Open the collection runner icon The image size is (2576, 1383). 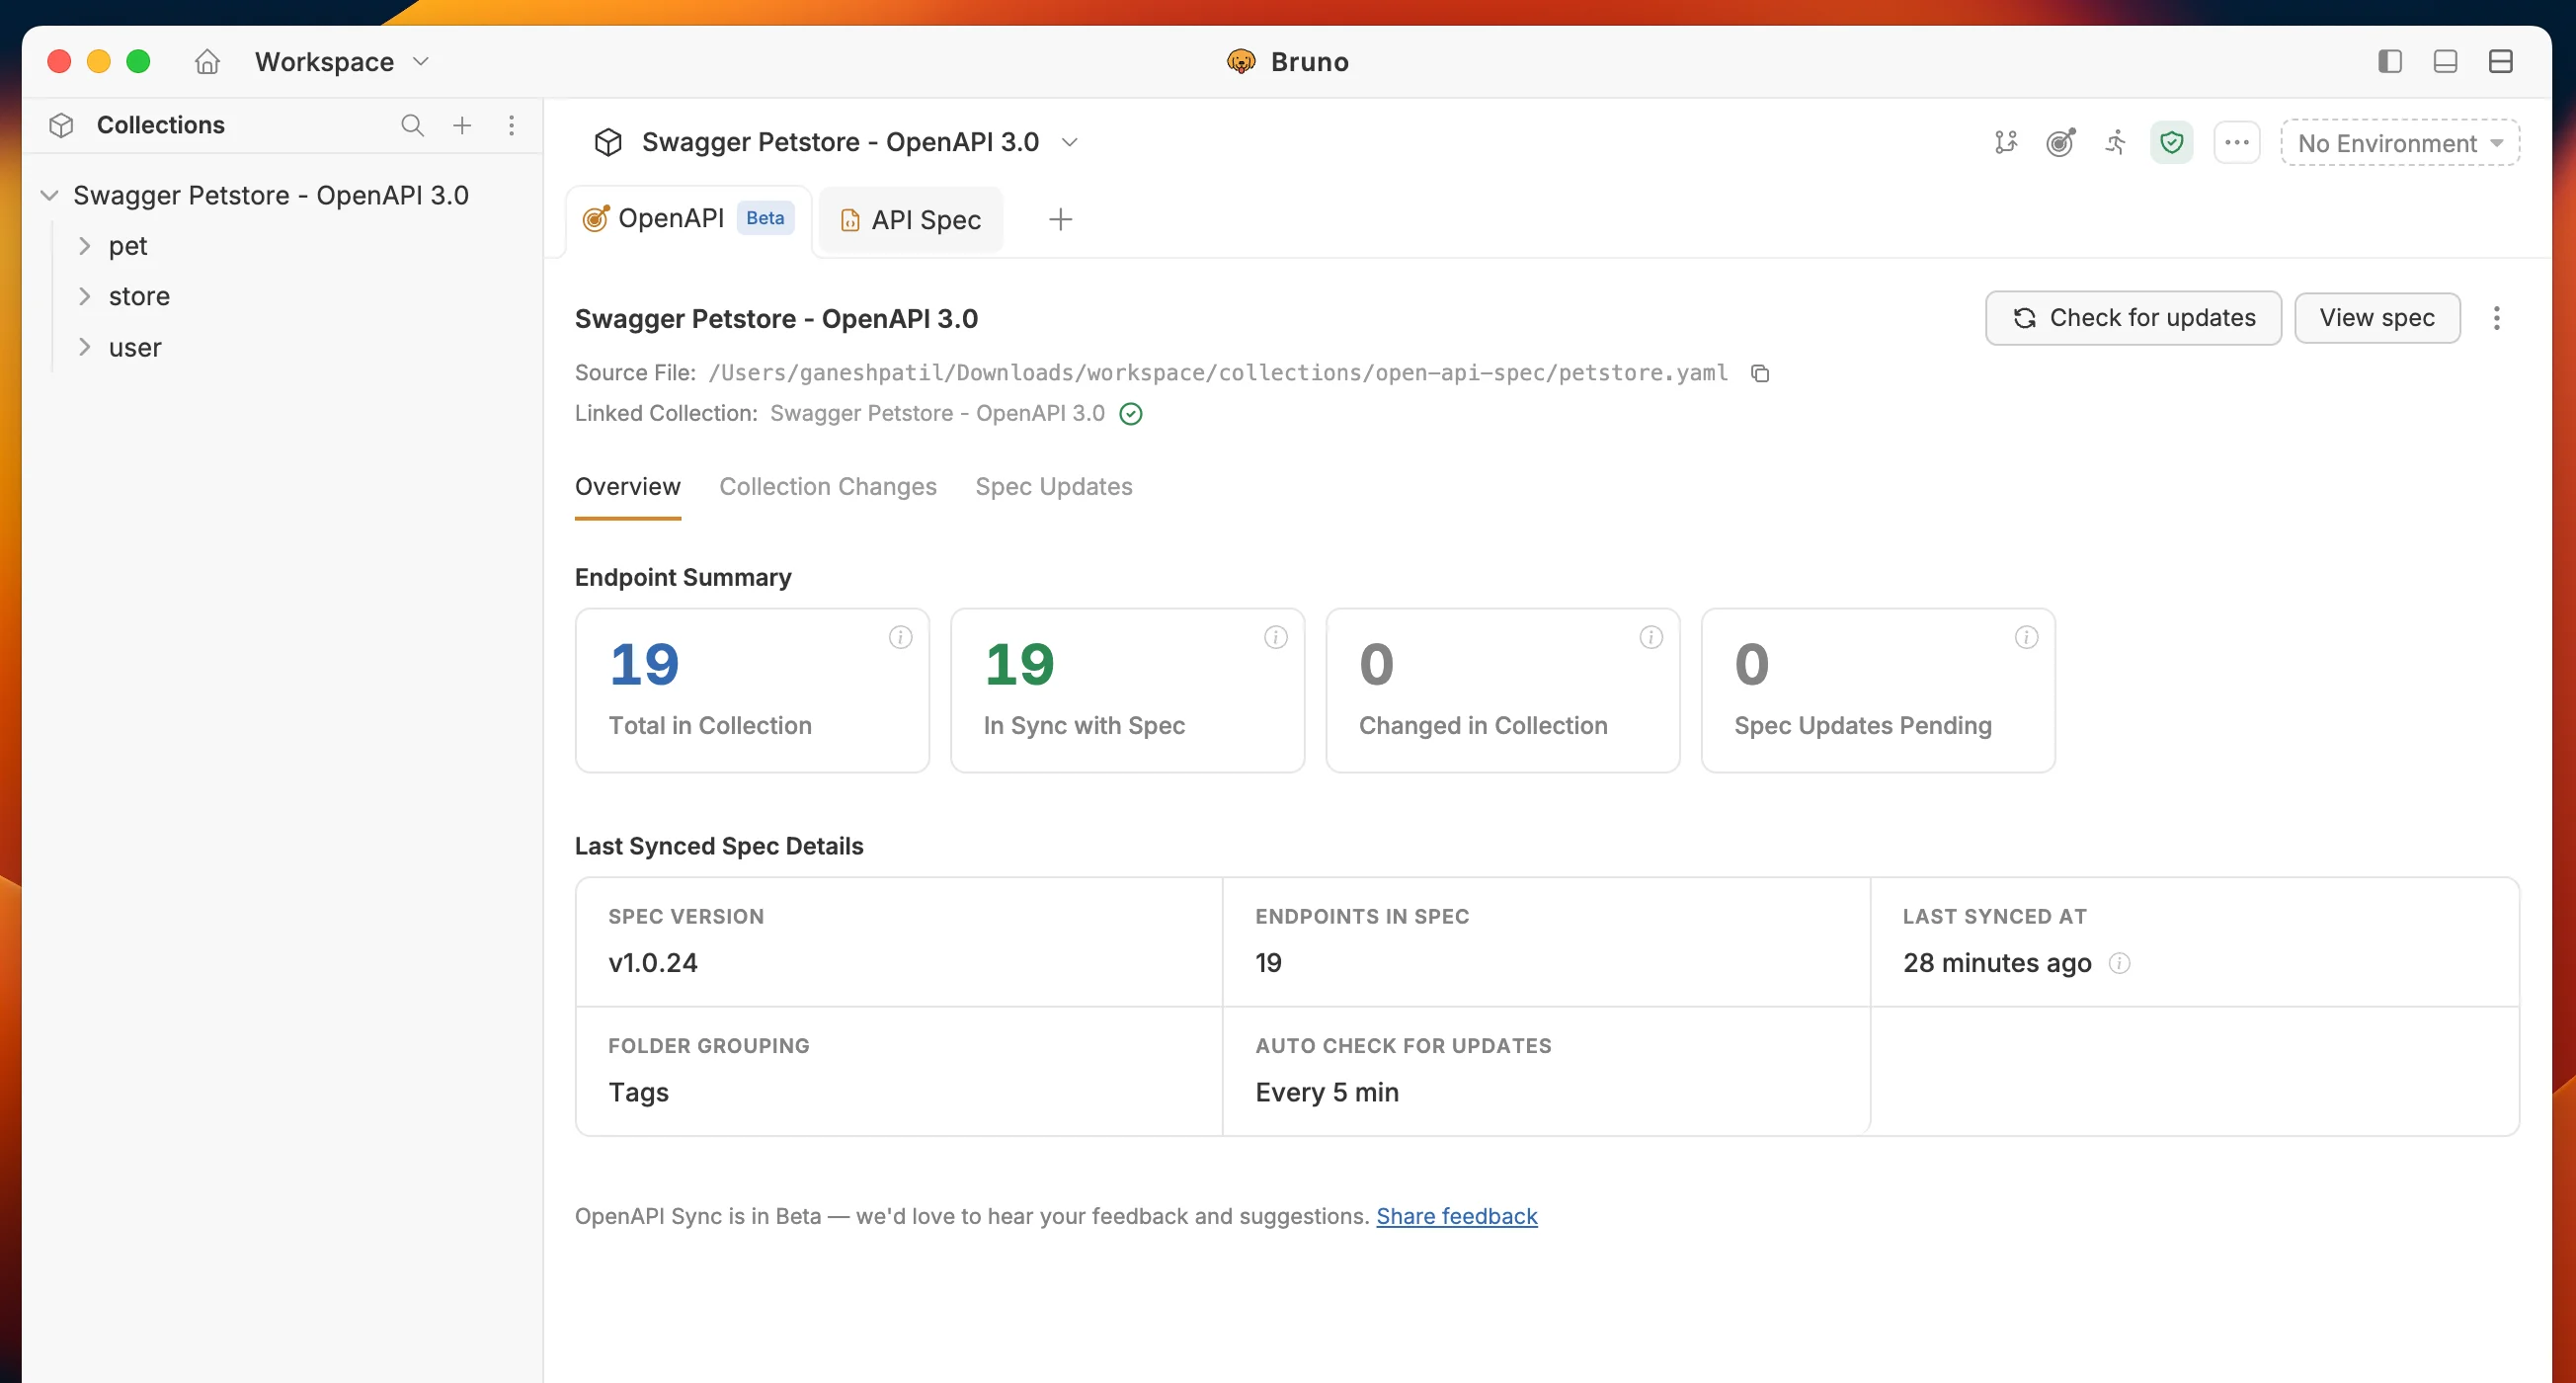click(x=2116, y=143)
